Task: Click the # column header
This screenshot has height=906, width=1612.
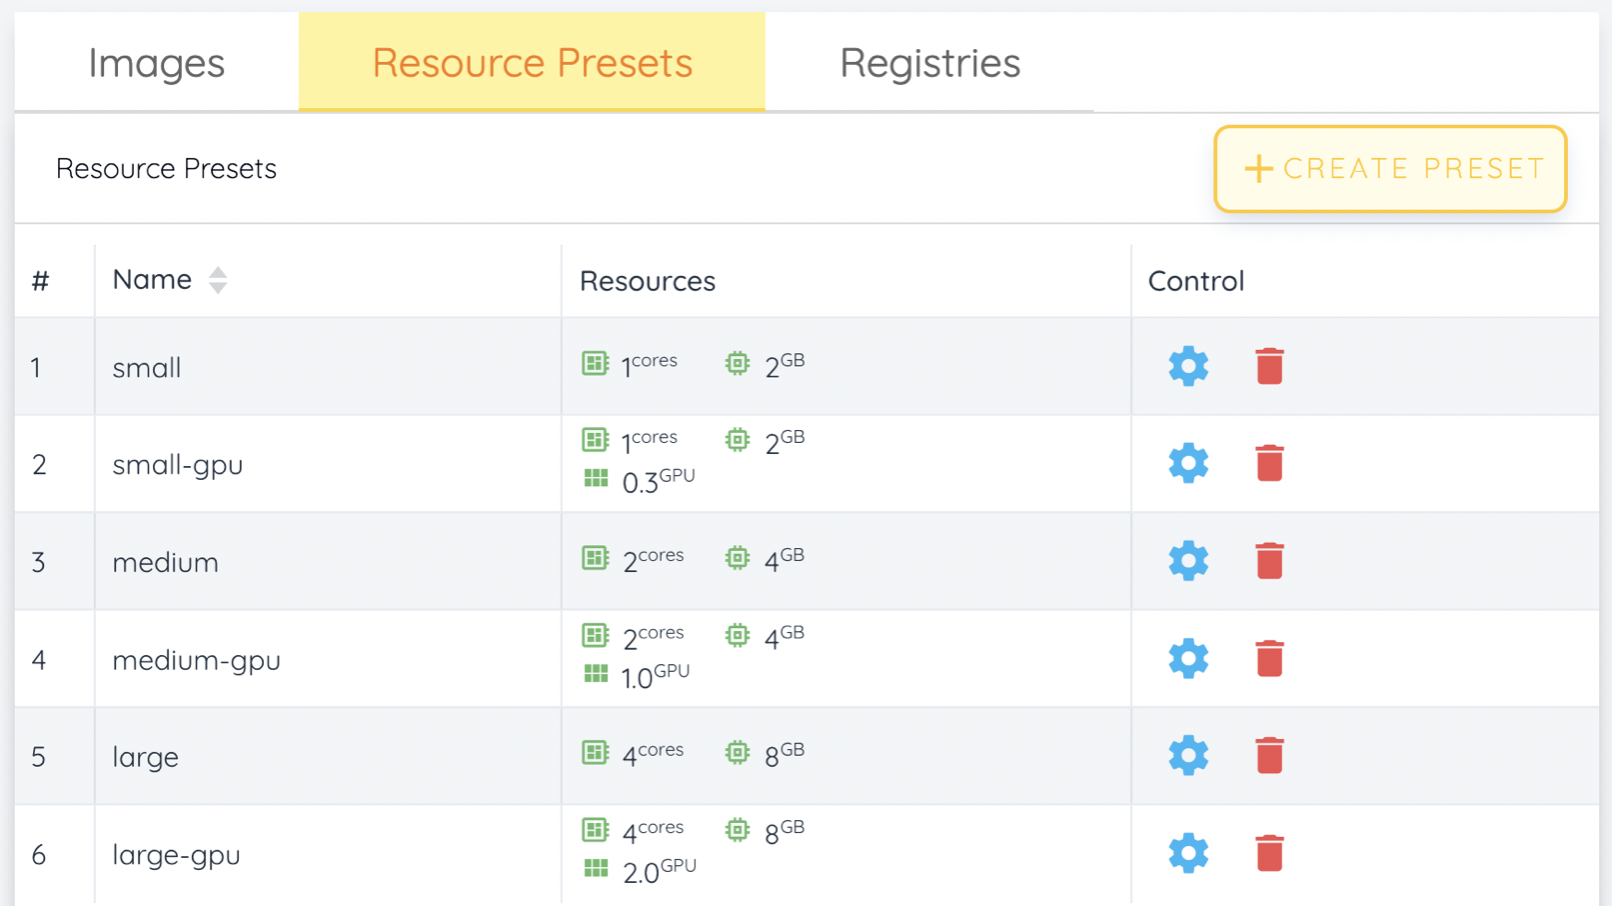Action: click(x=40, y=281)
